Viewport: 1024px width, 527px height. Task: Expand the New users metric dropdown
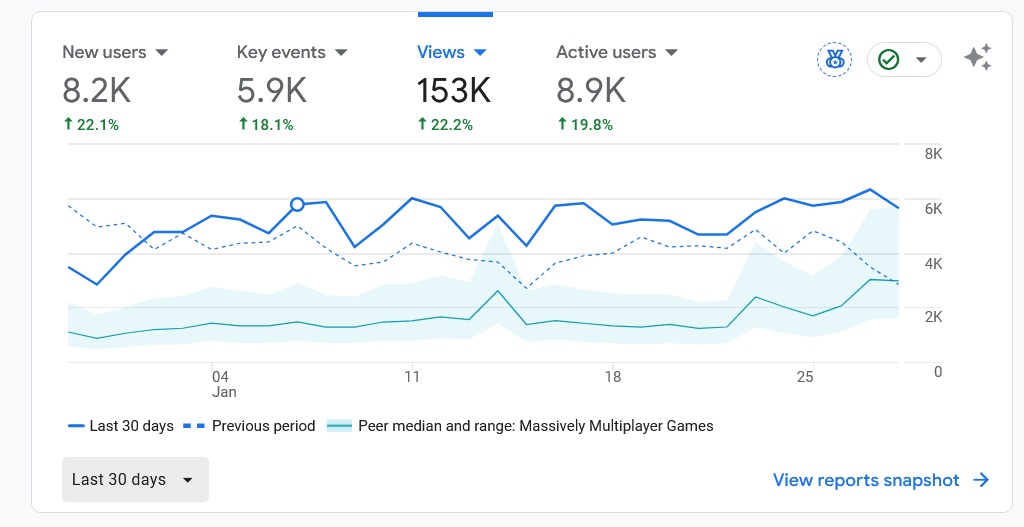click(x=161, y=52)
